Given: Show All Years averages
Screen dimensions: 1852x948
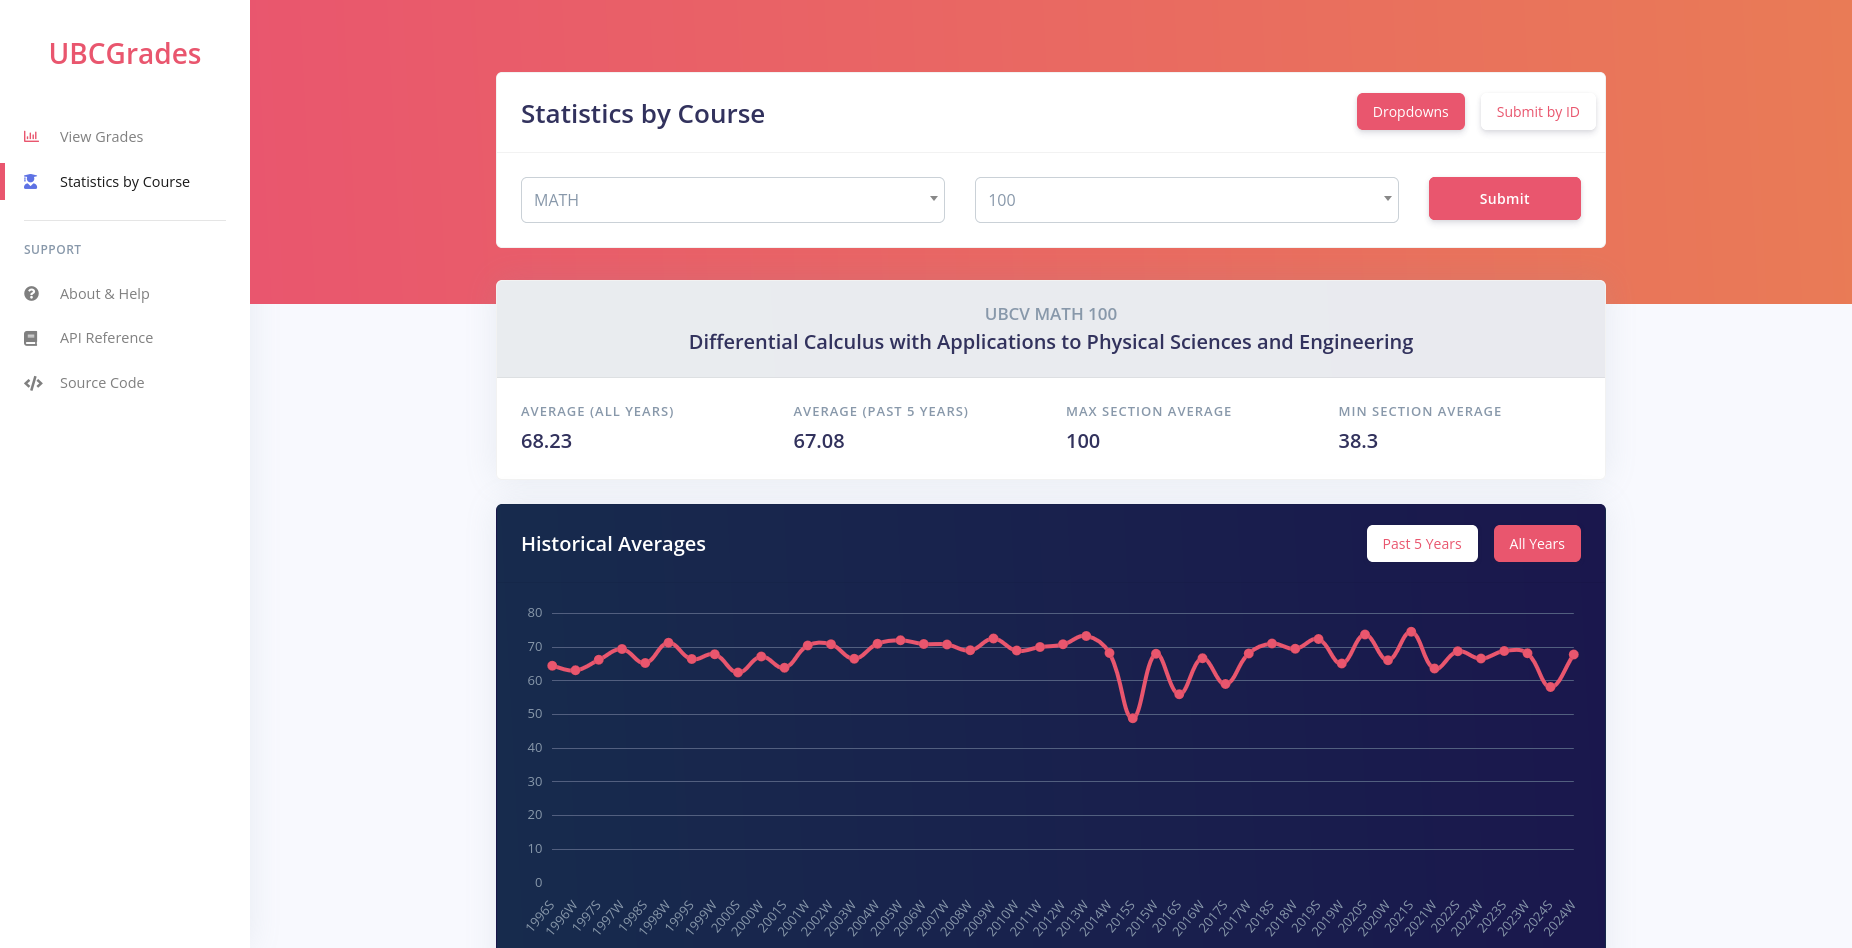Looking at the screenshot, I should tap(1536, 544).
